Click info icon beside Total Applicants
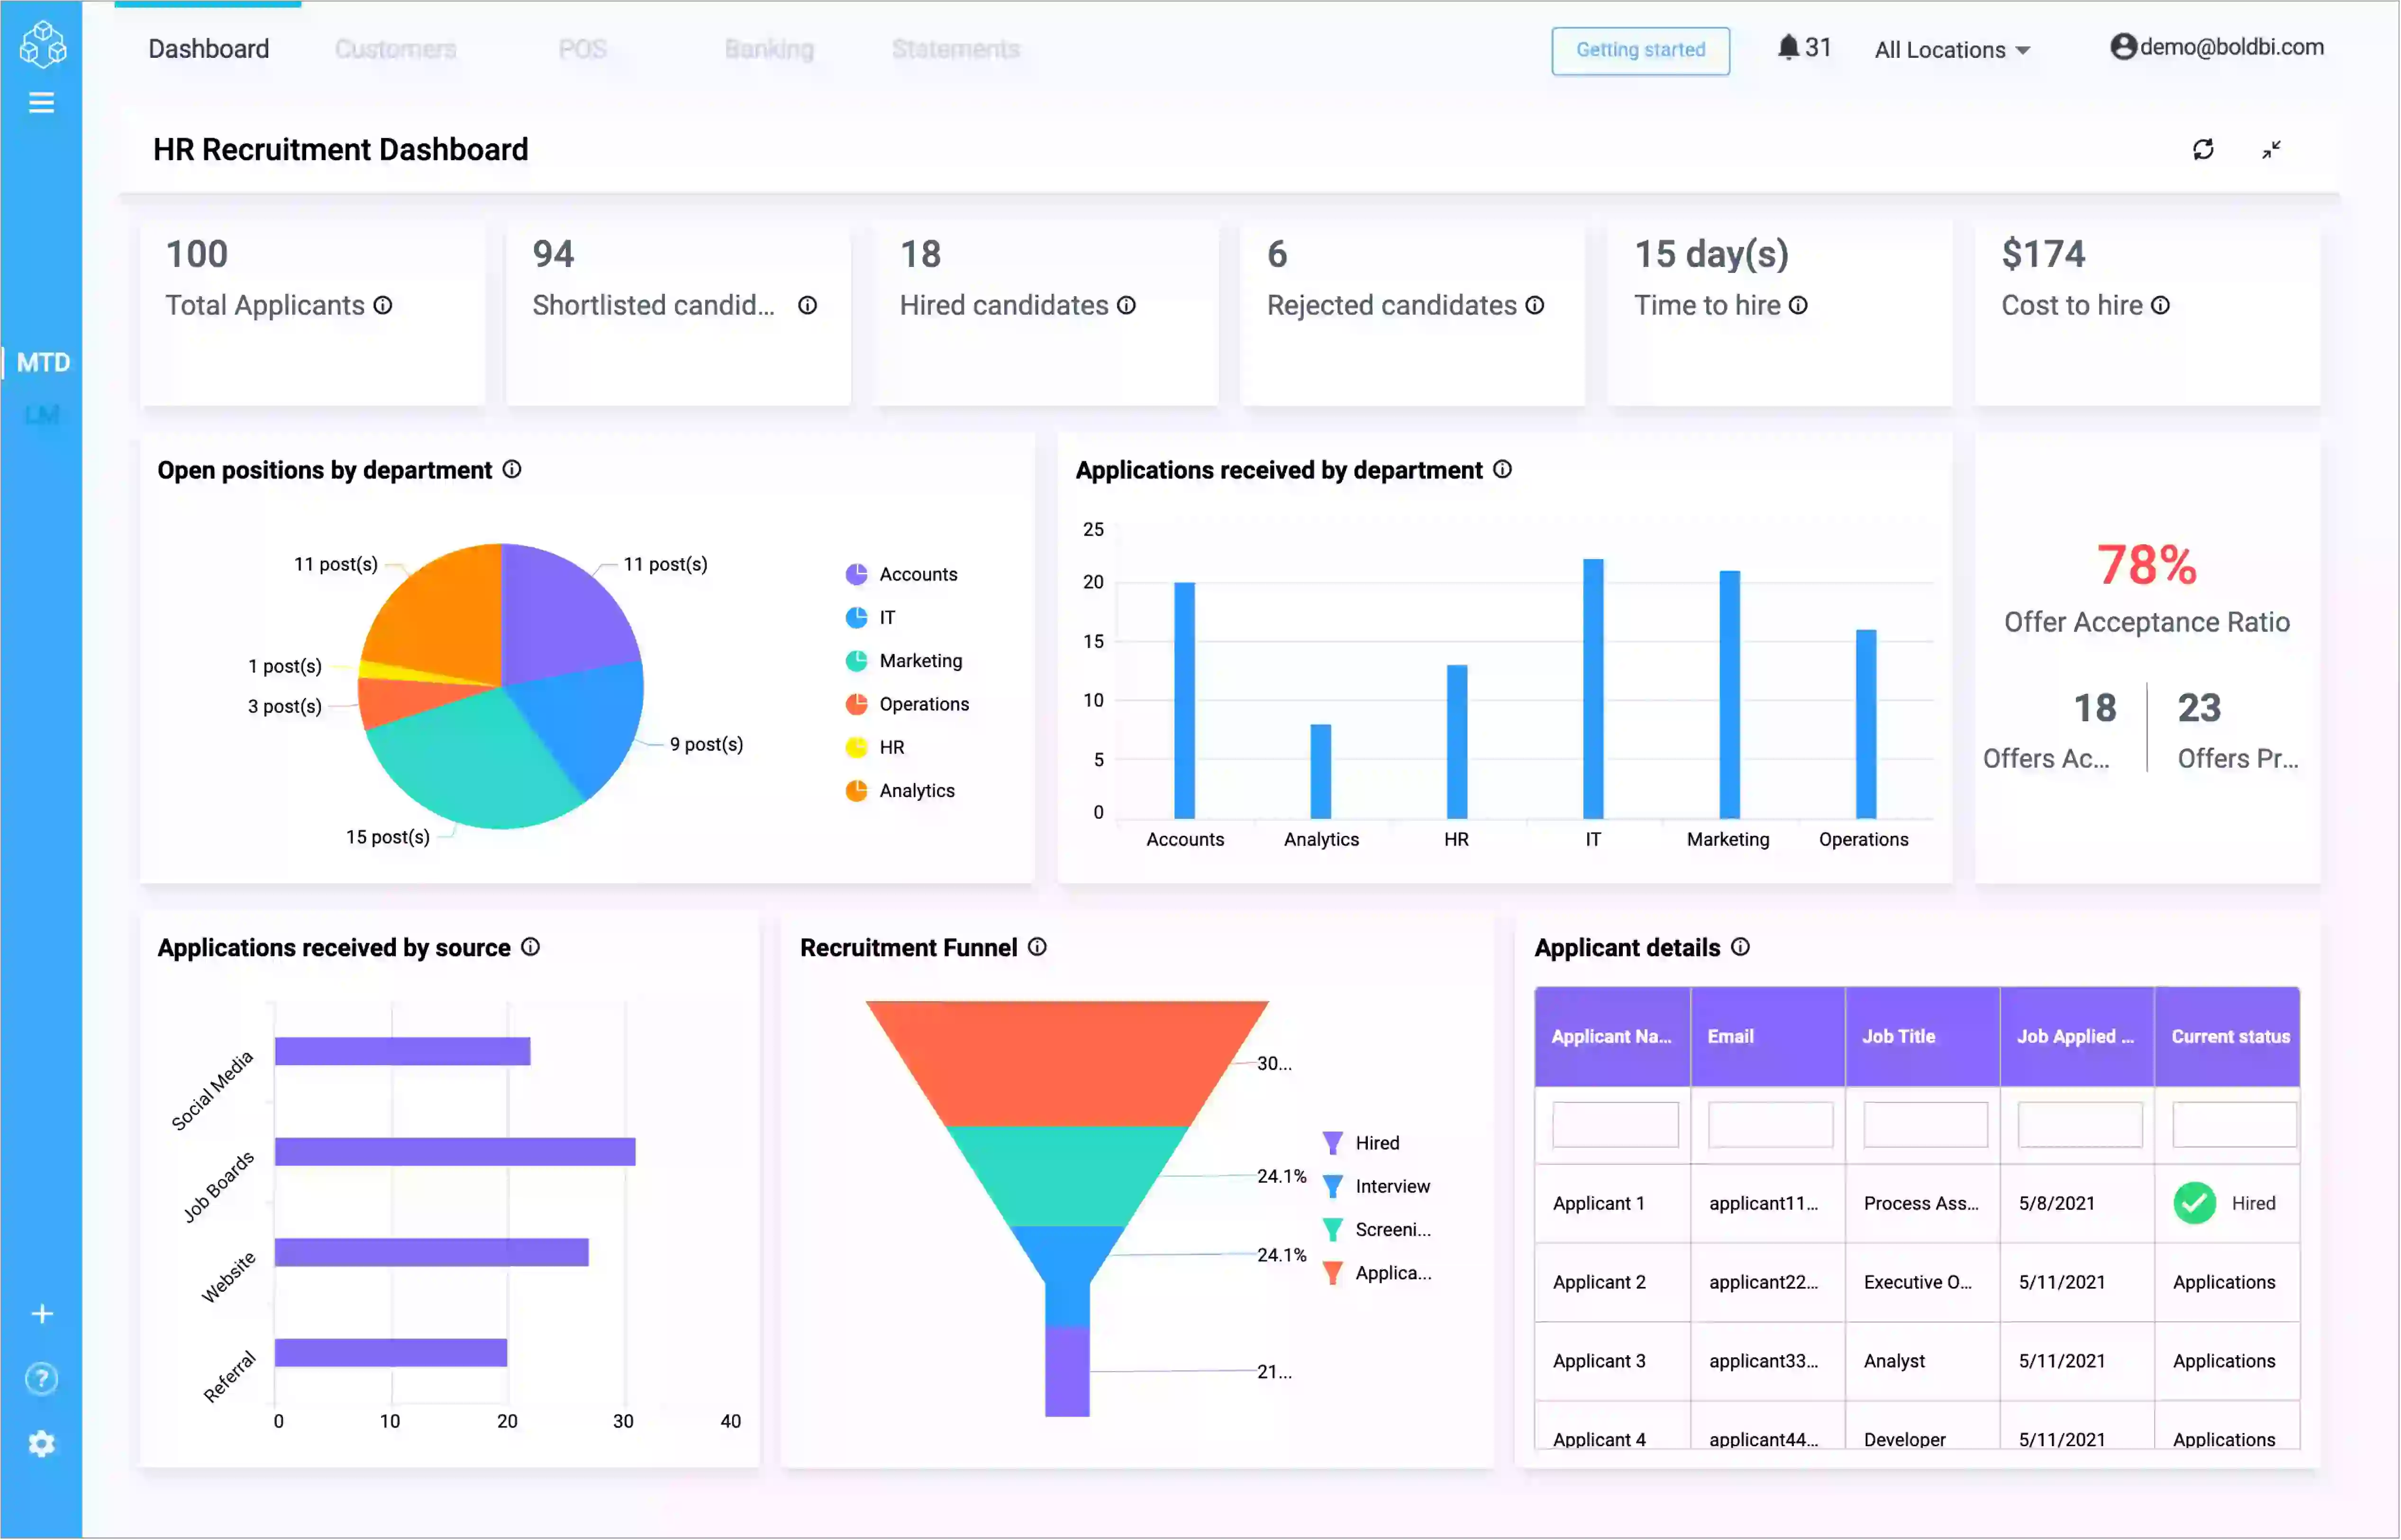Viewport: 2401px width, 1540px height. point(383,305)
